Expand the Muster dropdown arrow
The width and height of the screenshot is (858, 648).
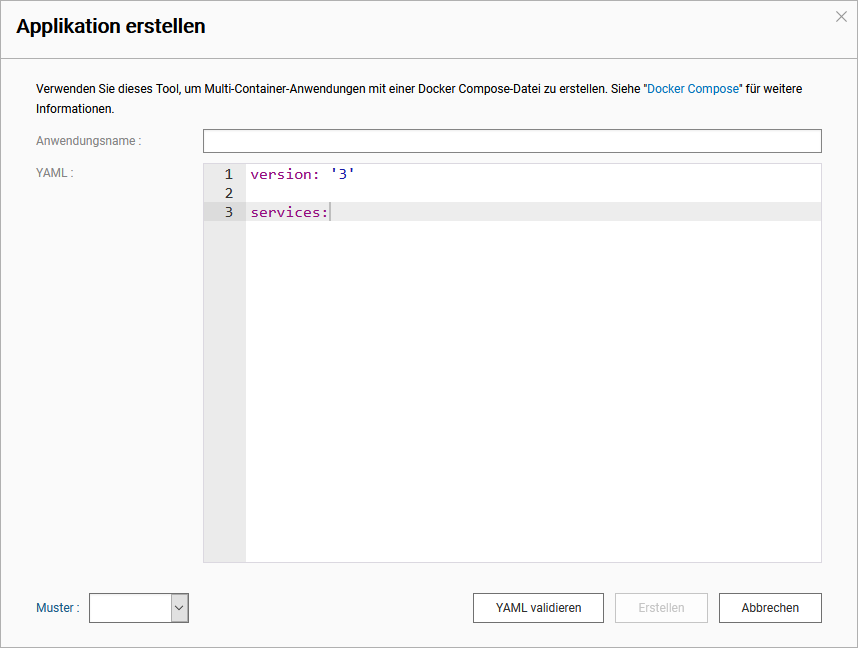pyautogui.click(x=179, y=608)
